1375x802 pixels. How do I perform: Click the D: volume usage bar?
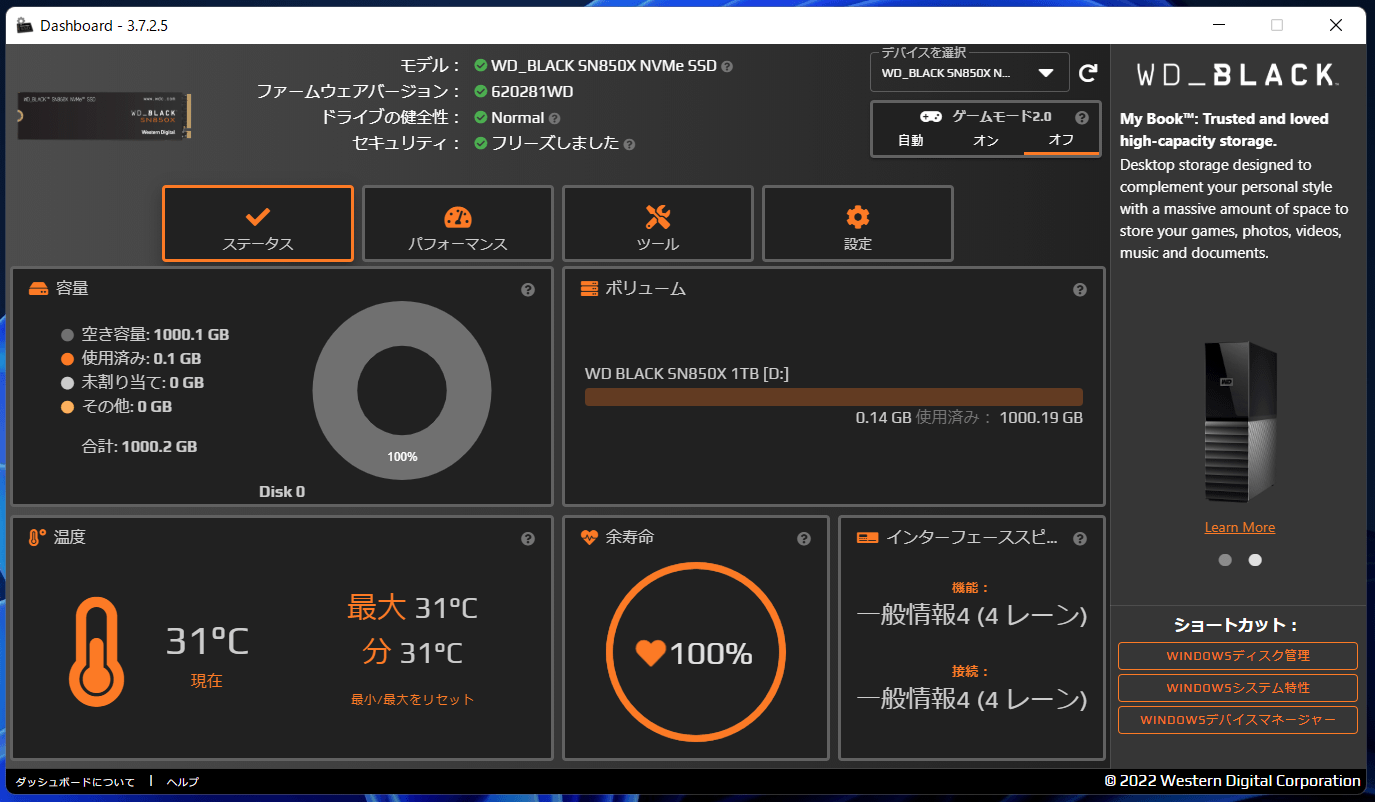tap(834, 397)
